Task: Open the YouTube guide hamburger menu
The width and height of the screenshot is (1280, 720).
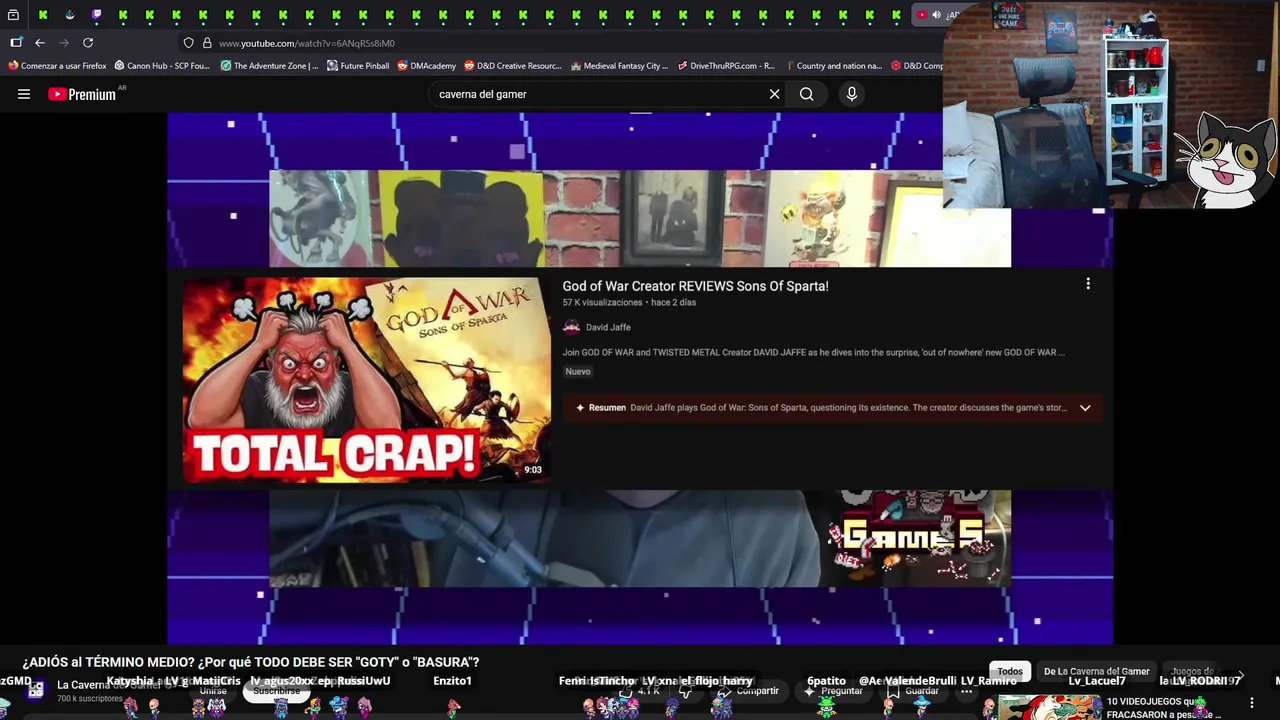Action: click(x=24, y=94)
